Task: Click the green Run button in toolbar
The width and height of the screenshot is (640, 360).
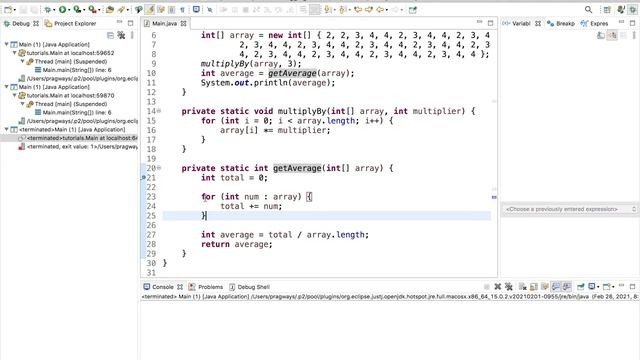Action: pos(62,9)
